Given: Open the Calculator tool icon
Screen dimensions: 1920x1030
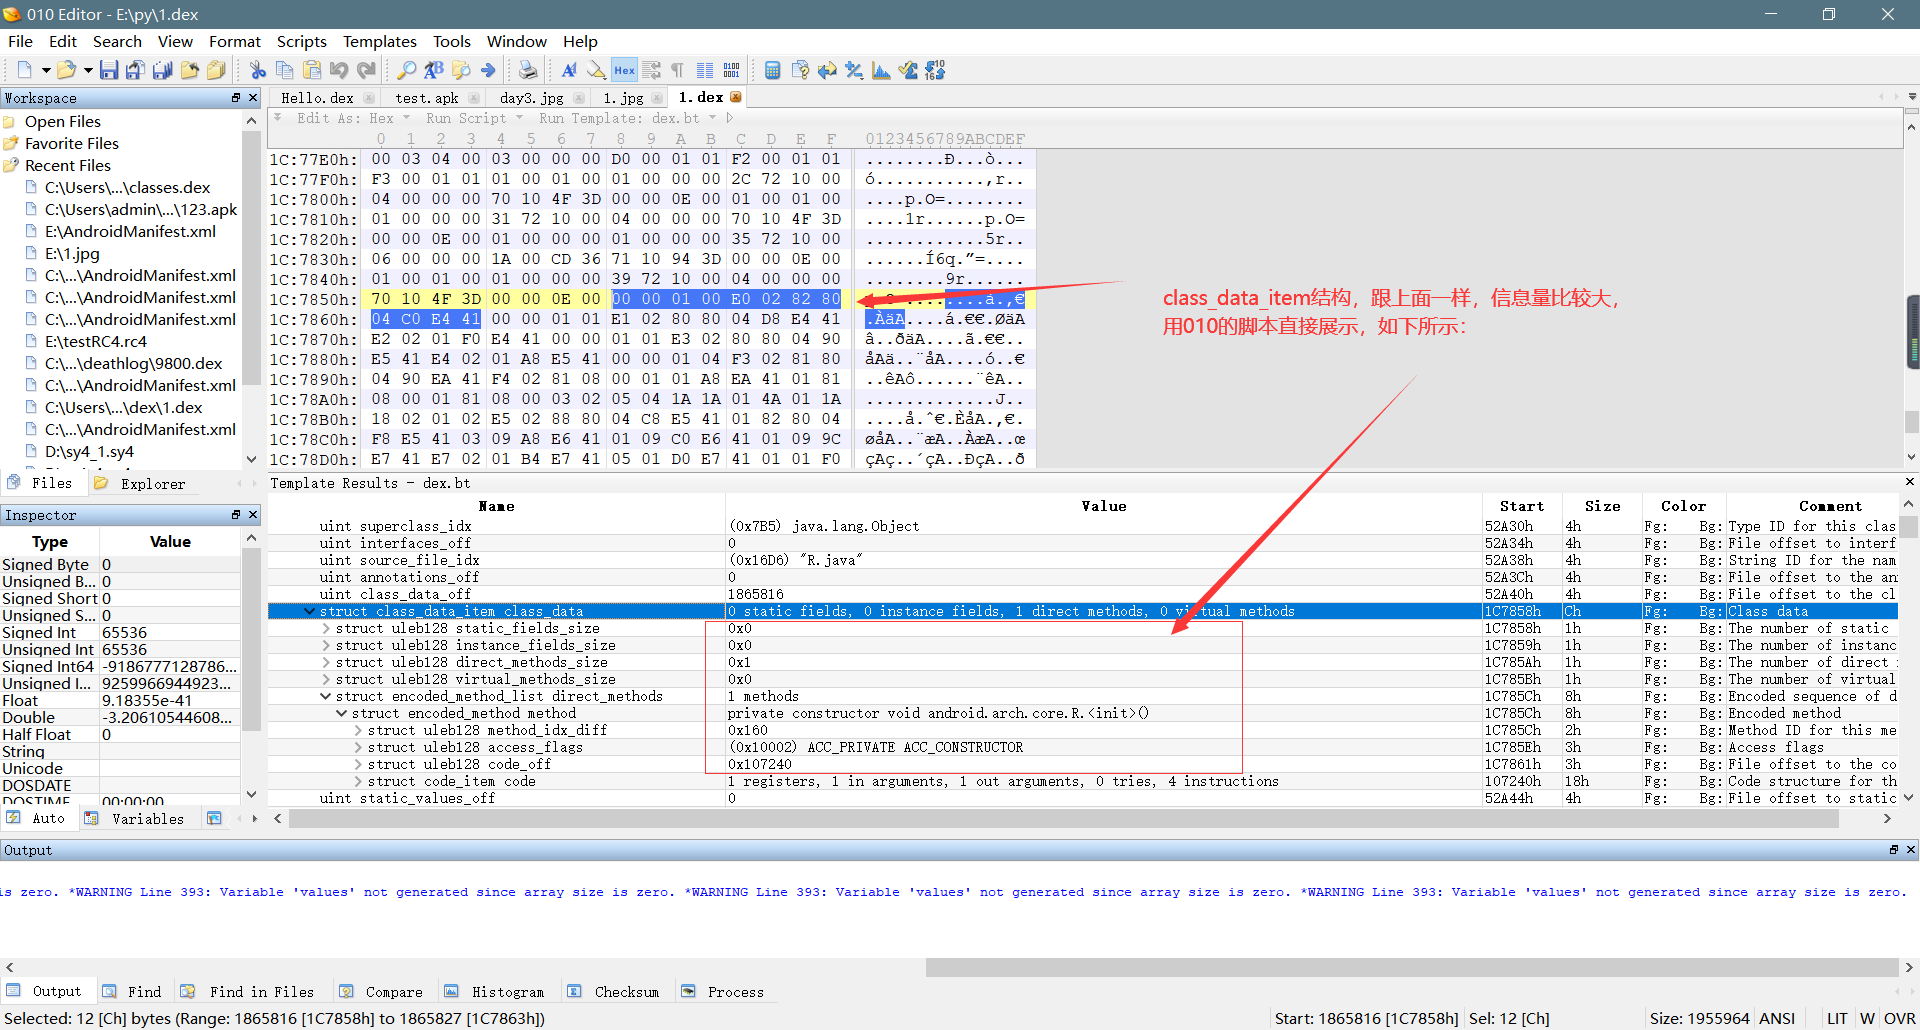Looking at the screenshot, I should pyautogui.click(x=773, y=70).
